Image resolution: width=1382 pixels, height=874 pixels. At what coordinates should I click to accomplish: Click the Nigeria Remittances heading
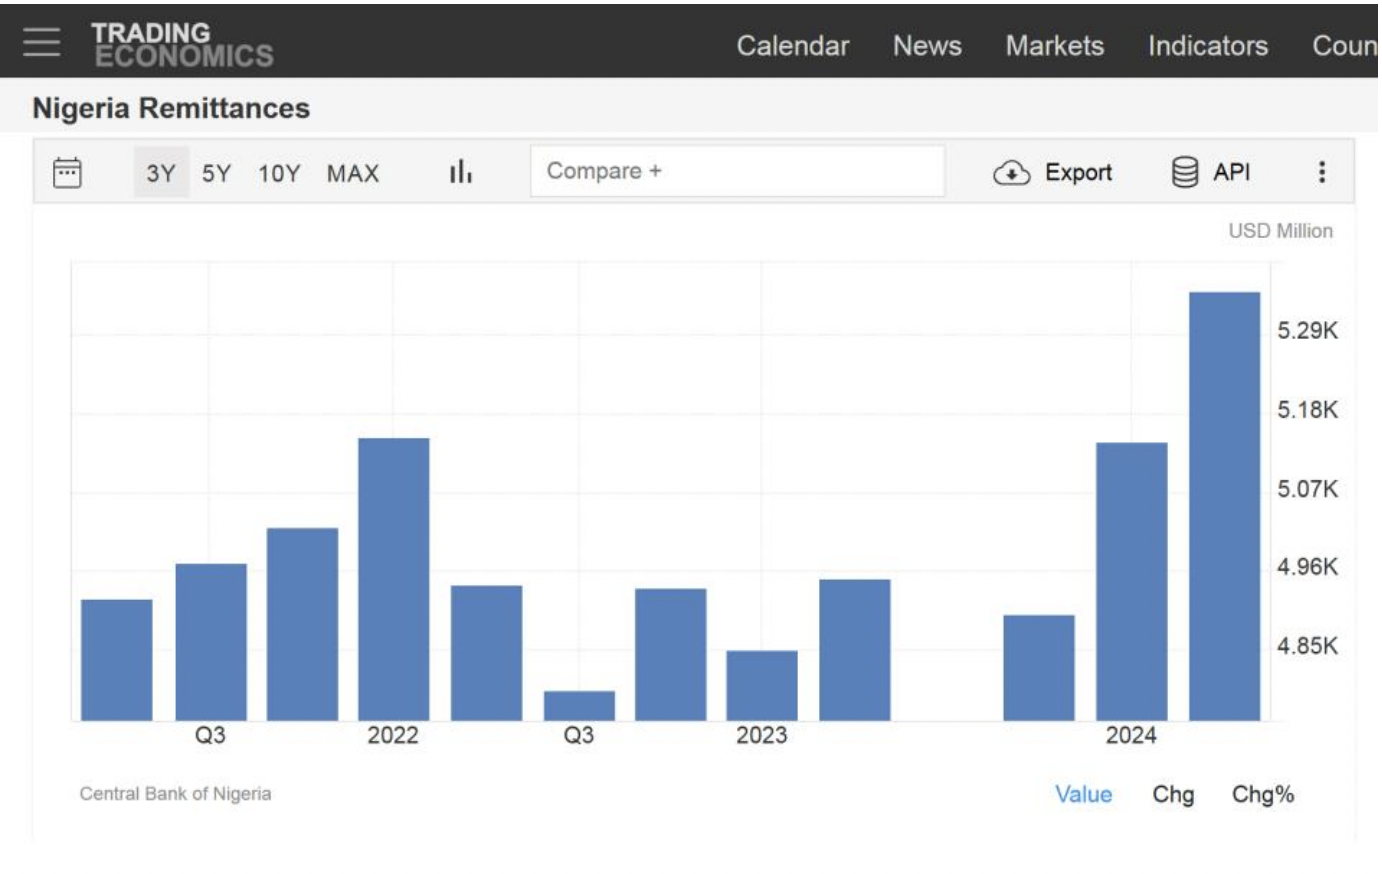click(x=171, y=108)
